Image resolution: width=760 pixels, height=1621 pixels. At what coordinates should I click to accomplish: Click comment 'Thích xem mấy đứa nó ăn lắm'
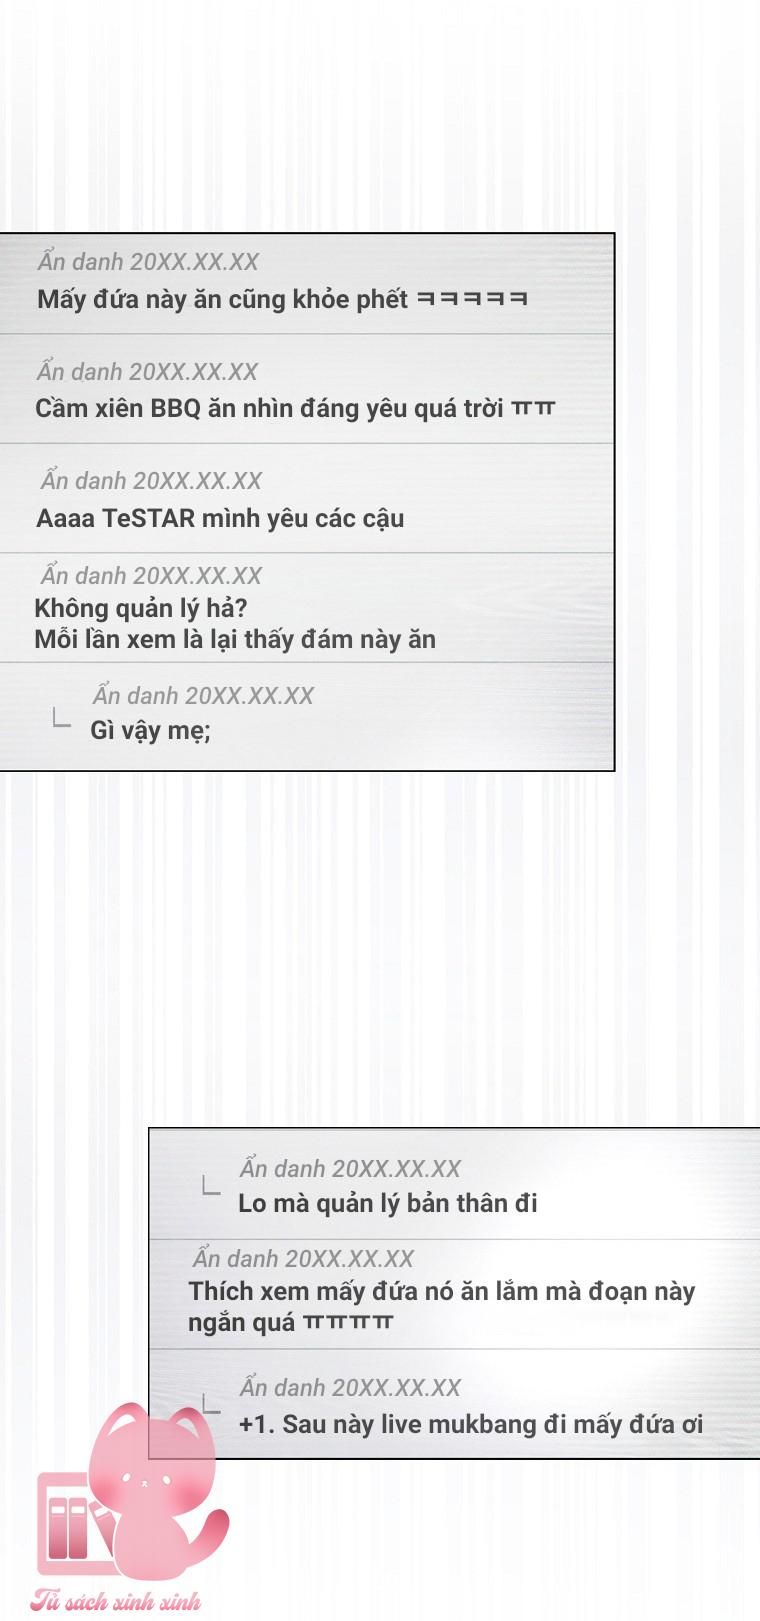tap(441, 1291)
